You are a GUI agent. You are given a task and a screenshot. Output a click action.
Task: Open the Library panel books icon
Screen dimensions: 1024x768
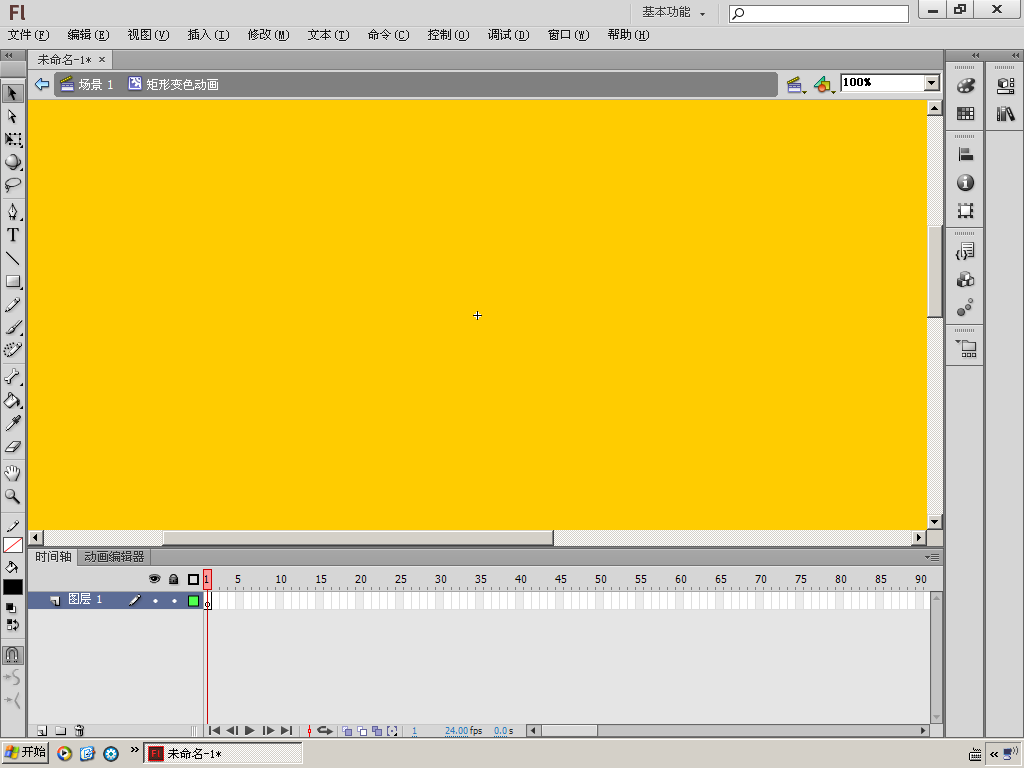(1006, 114)
